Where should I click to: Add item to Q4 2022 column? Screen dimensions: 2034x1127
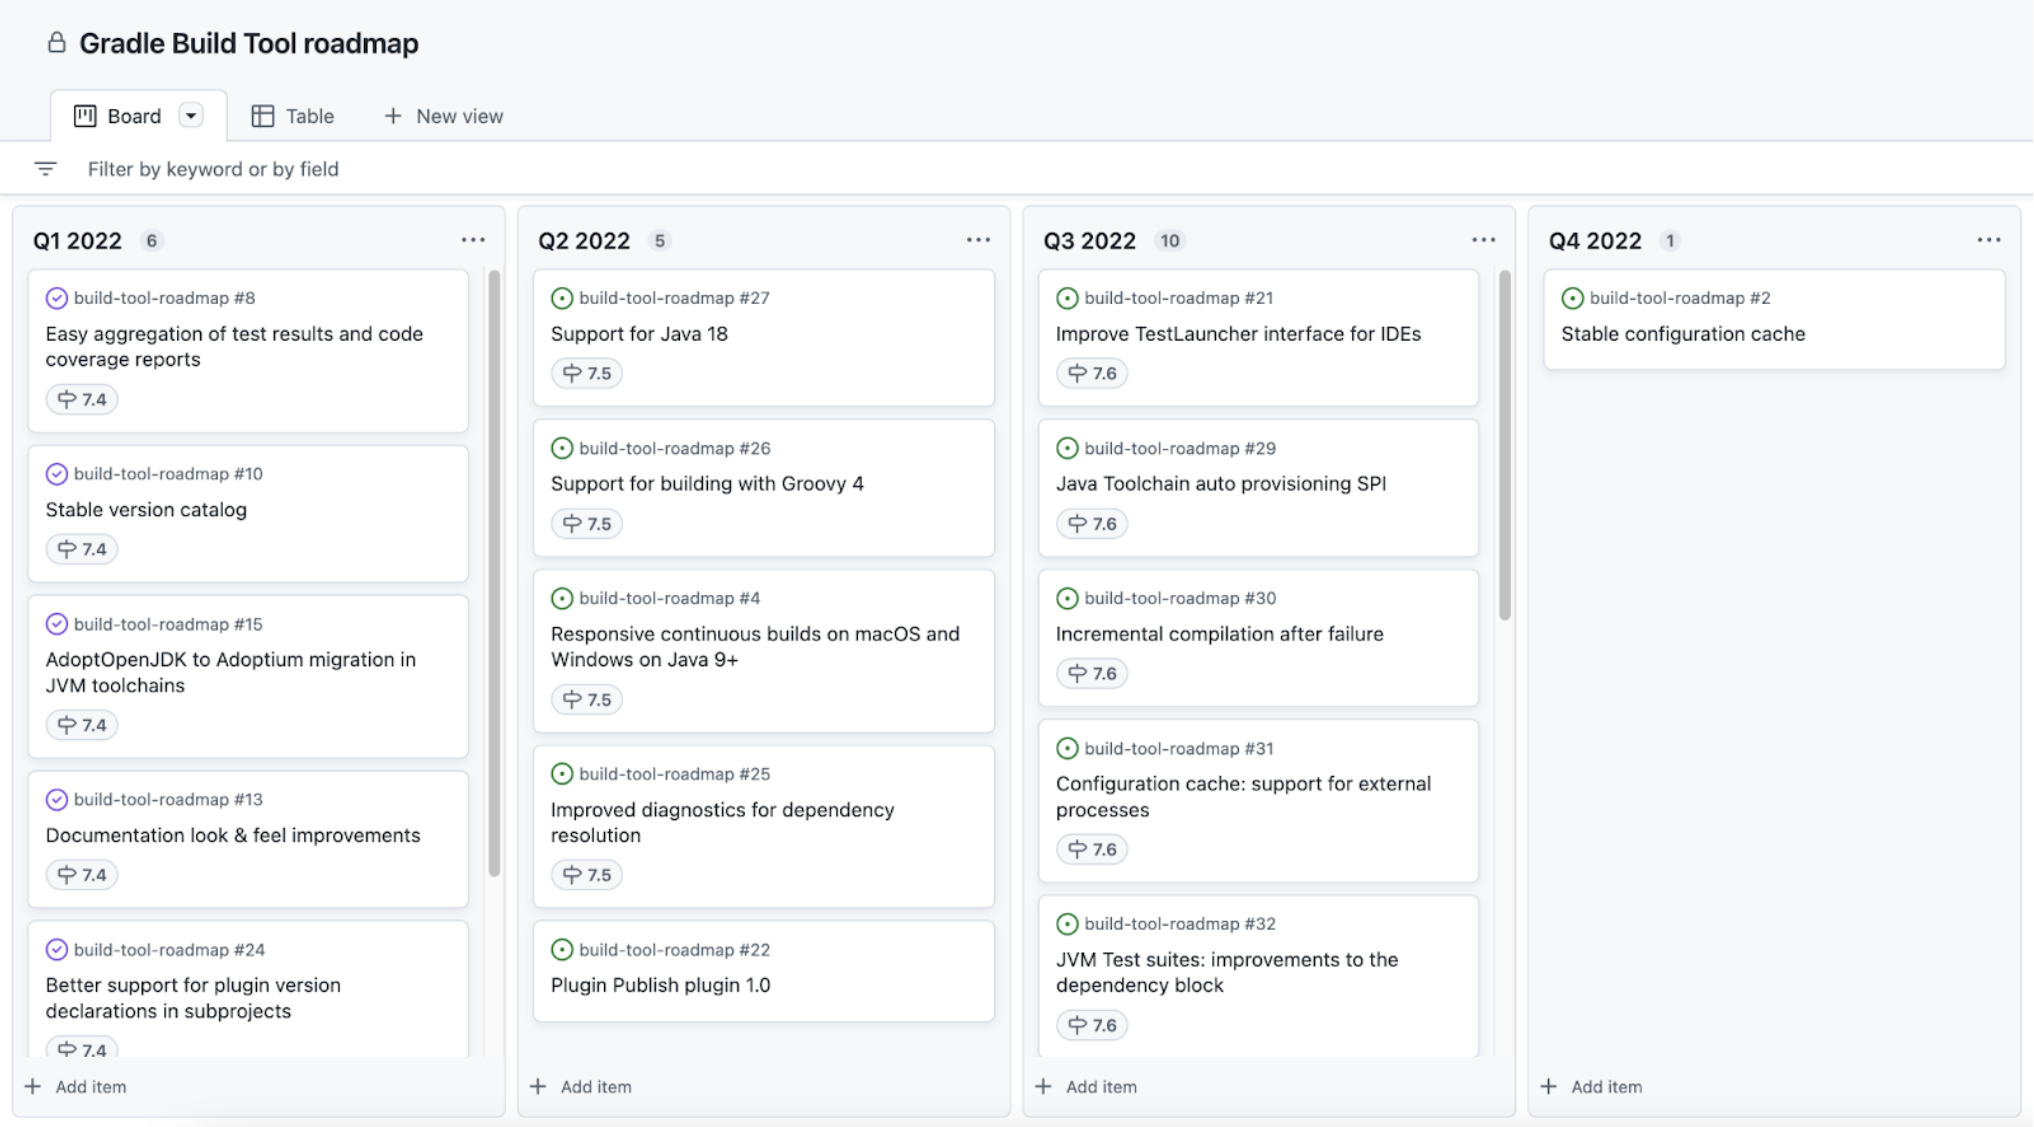[x=1592, y=1086]
